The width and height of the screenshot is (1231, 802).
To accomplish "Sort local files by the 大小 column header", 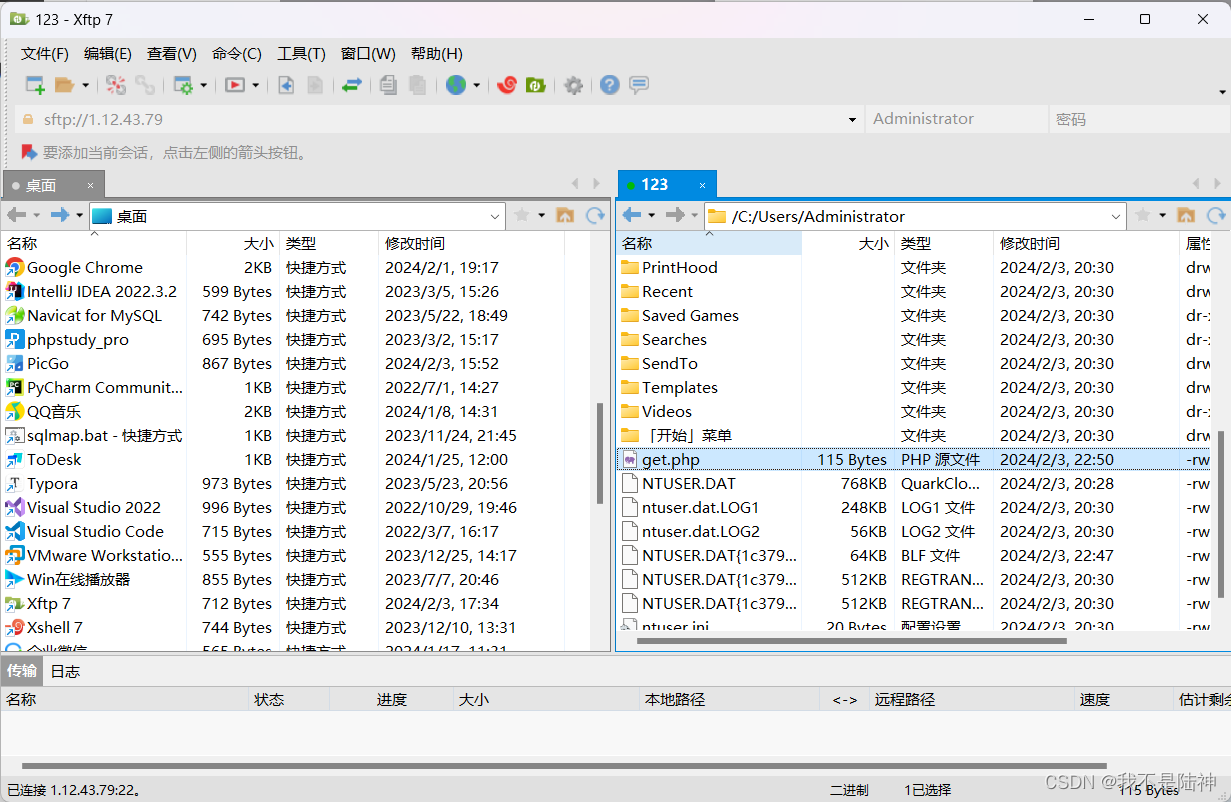I will [257, 243].
